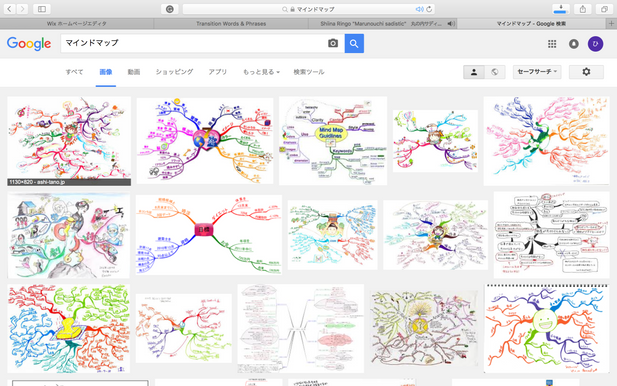Open the gray outline diagram with pink cloud thumbnail
Image resolution: width=617 pixels, height=386 pixels.
click(x=301, y=329)
